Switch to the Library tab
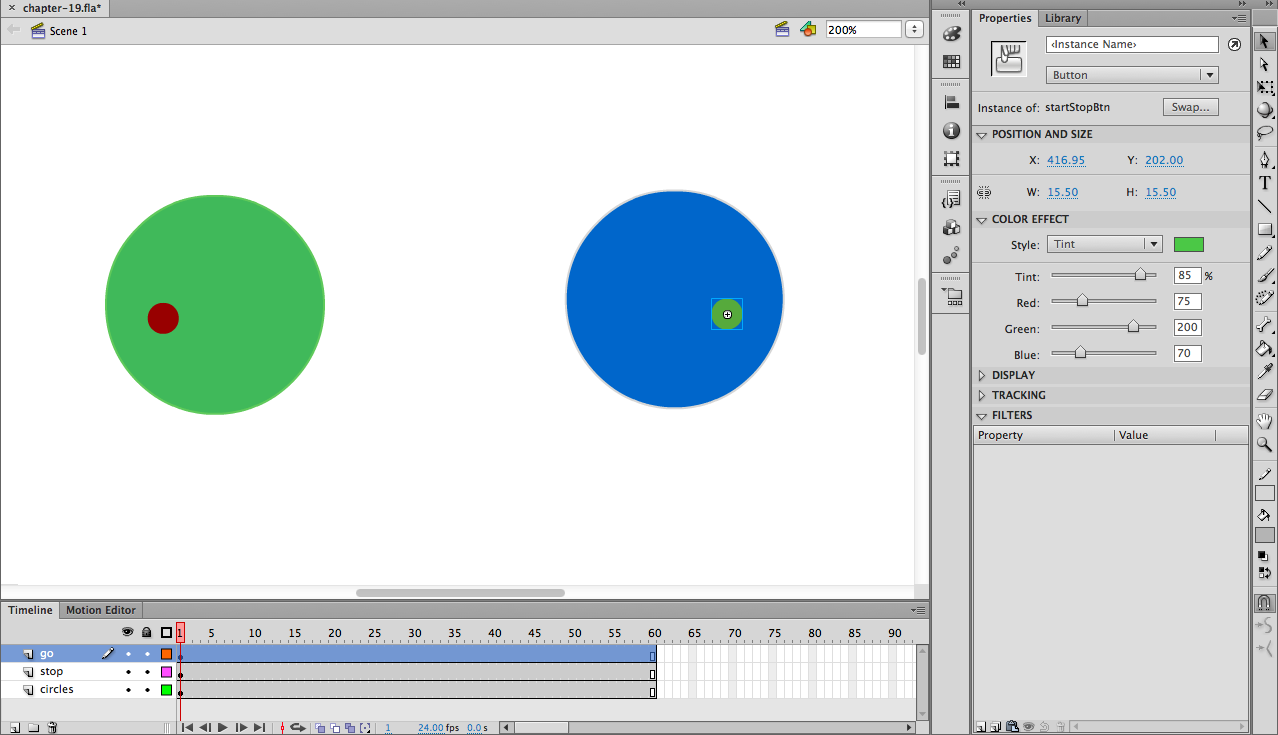1278x735 pixels. pyautogui.click(x=1062, y=18)
